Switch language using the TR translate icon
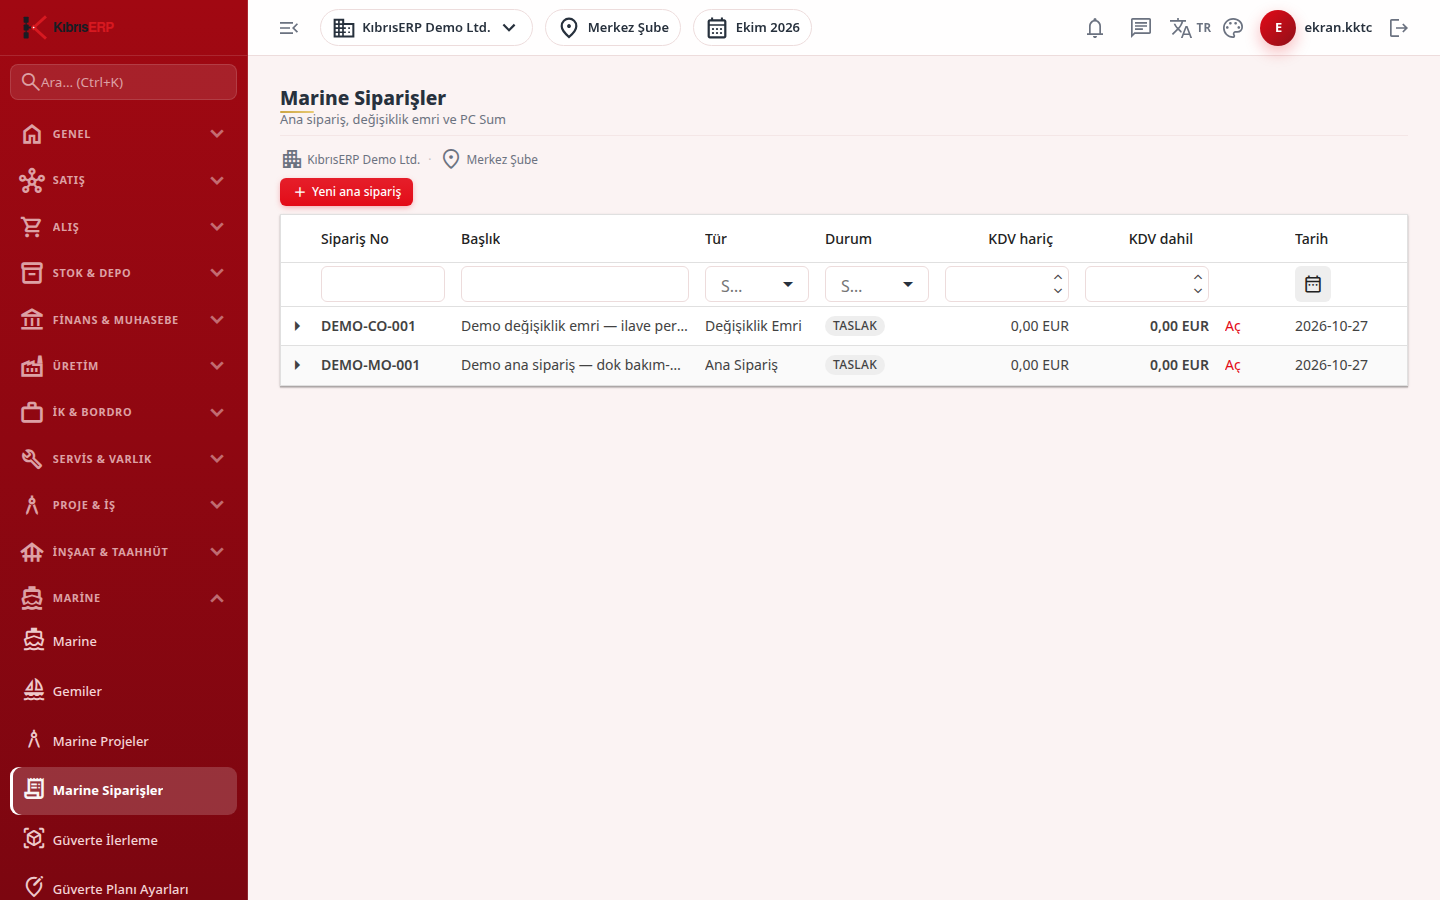 click(x=1190, y=28)
